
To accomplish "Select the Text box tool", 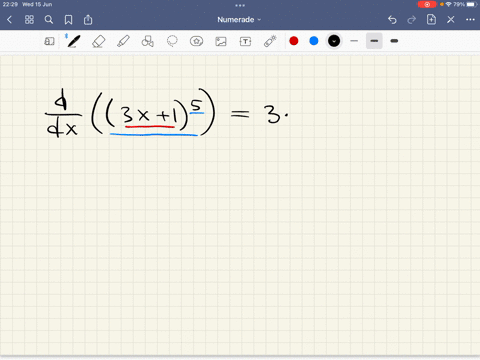I will coord(245,41).
